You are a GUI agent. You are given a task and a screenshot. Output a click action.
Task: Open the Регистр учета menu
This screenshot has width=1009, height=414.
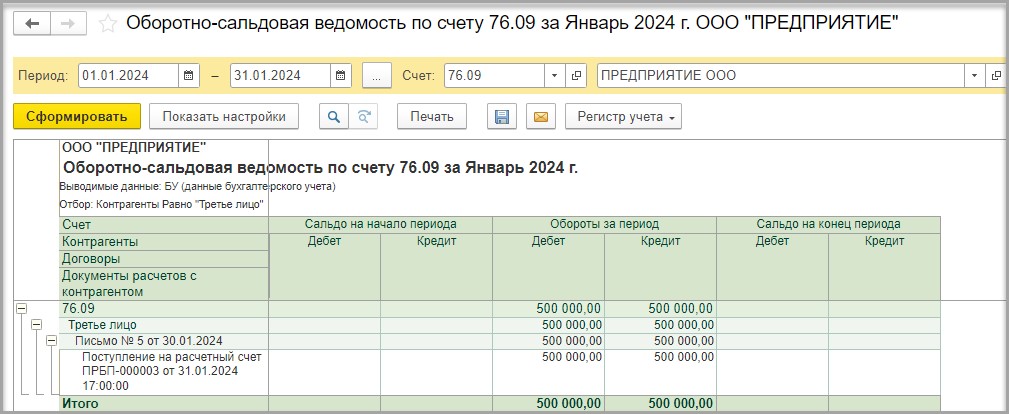point(623,117)
